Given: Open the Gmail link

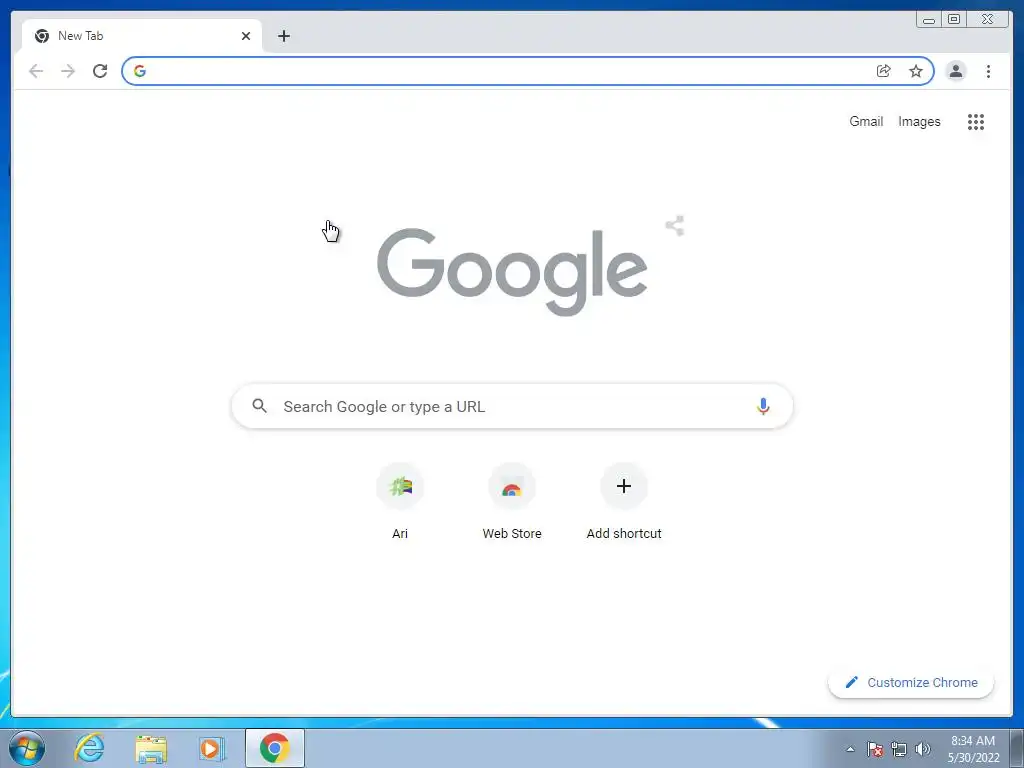Looking at the screenshot, I should pyautogui.click(x=866, y=121).
